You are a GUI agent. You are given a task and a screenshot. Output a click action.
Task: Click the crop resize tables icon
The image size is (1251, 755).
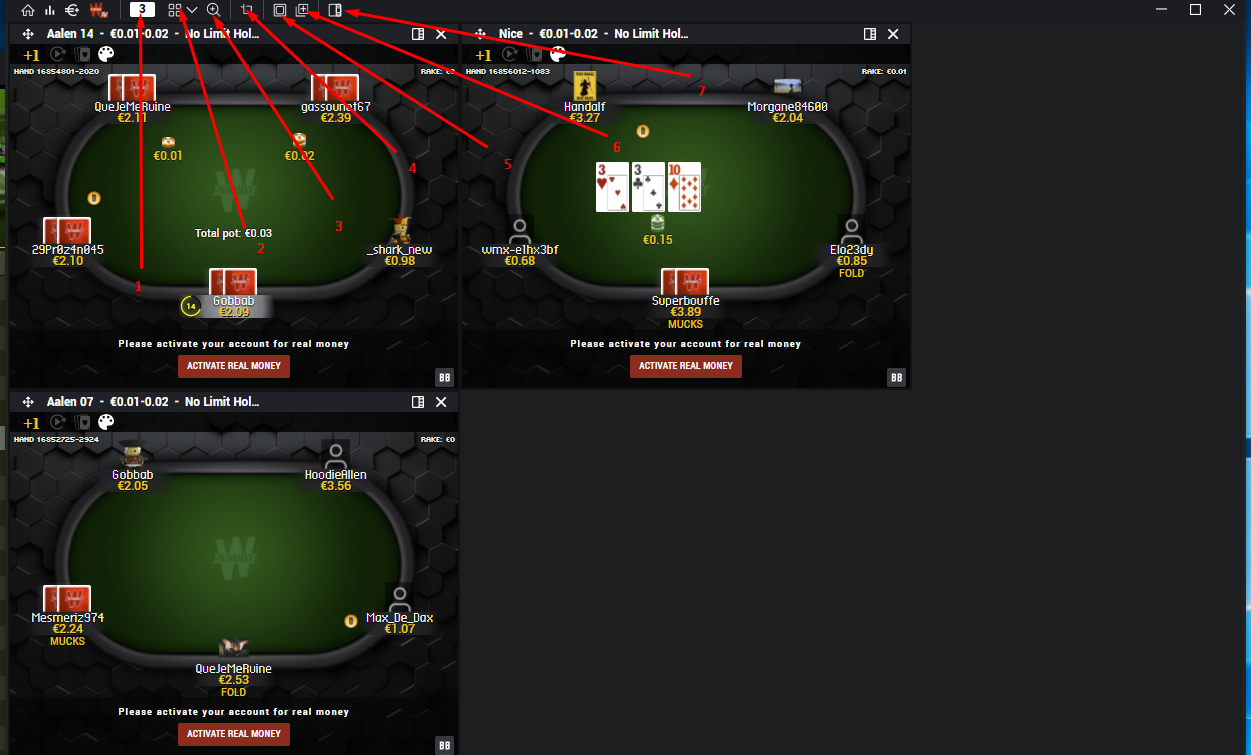247,10
